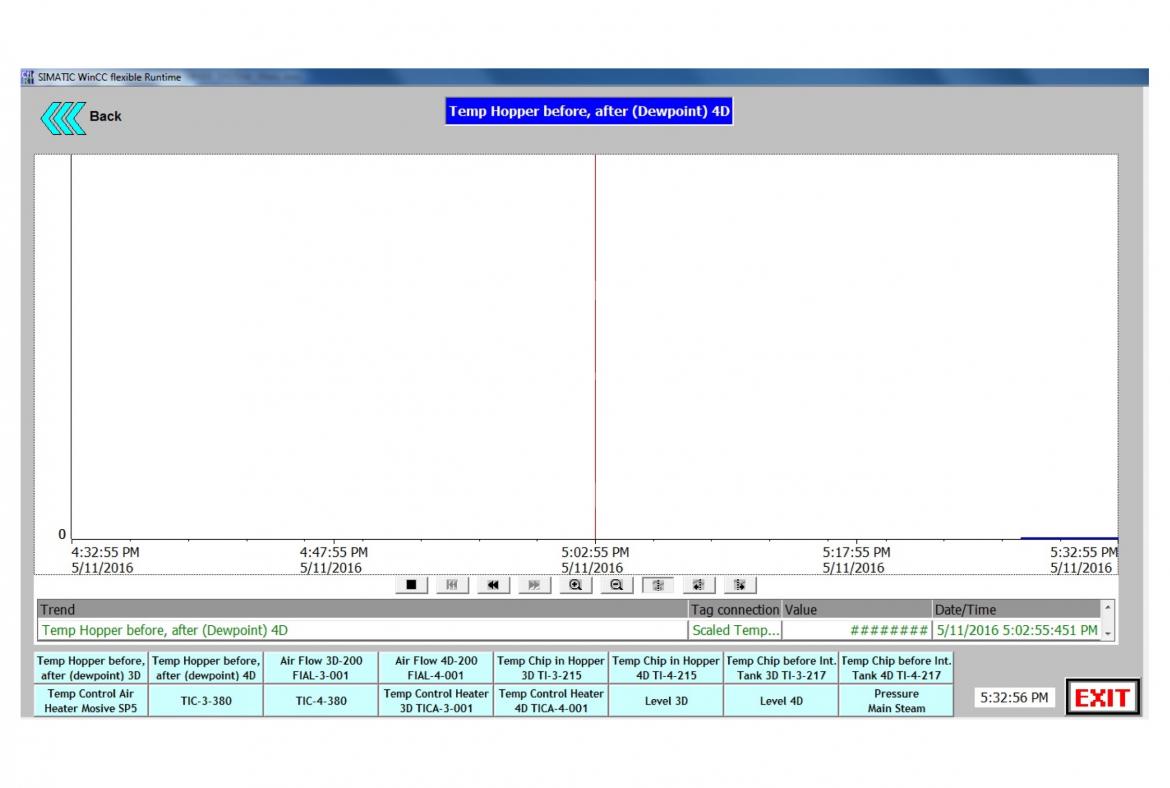
Task: Click the rewind double-arrow trend button
Action: [x=493, y=585]
